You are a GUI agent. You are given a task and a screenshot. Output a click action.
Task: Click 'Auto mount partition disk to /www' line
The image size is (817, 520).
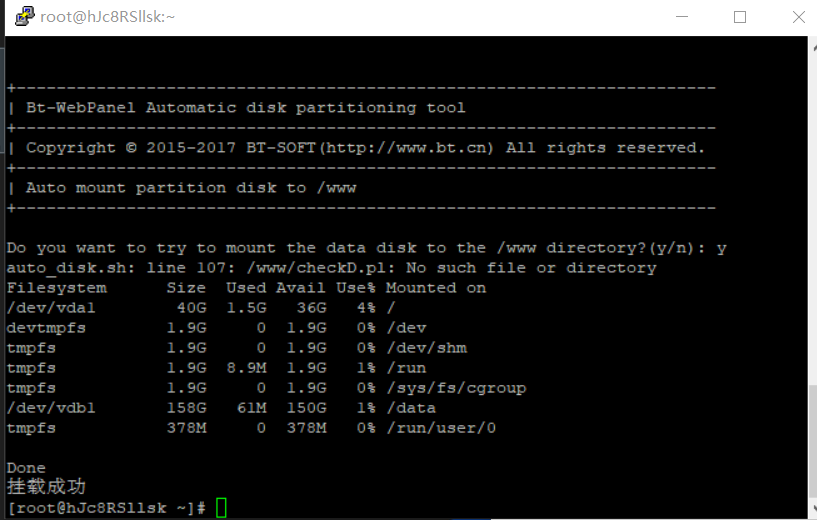(191, 188)
